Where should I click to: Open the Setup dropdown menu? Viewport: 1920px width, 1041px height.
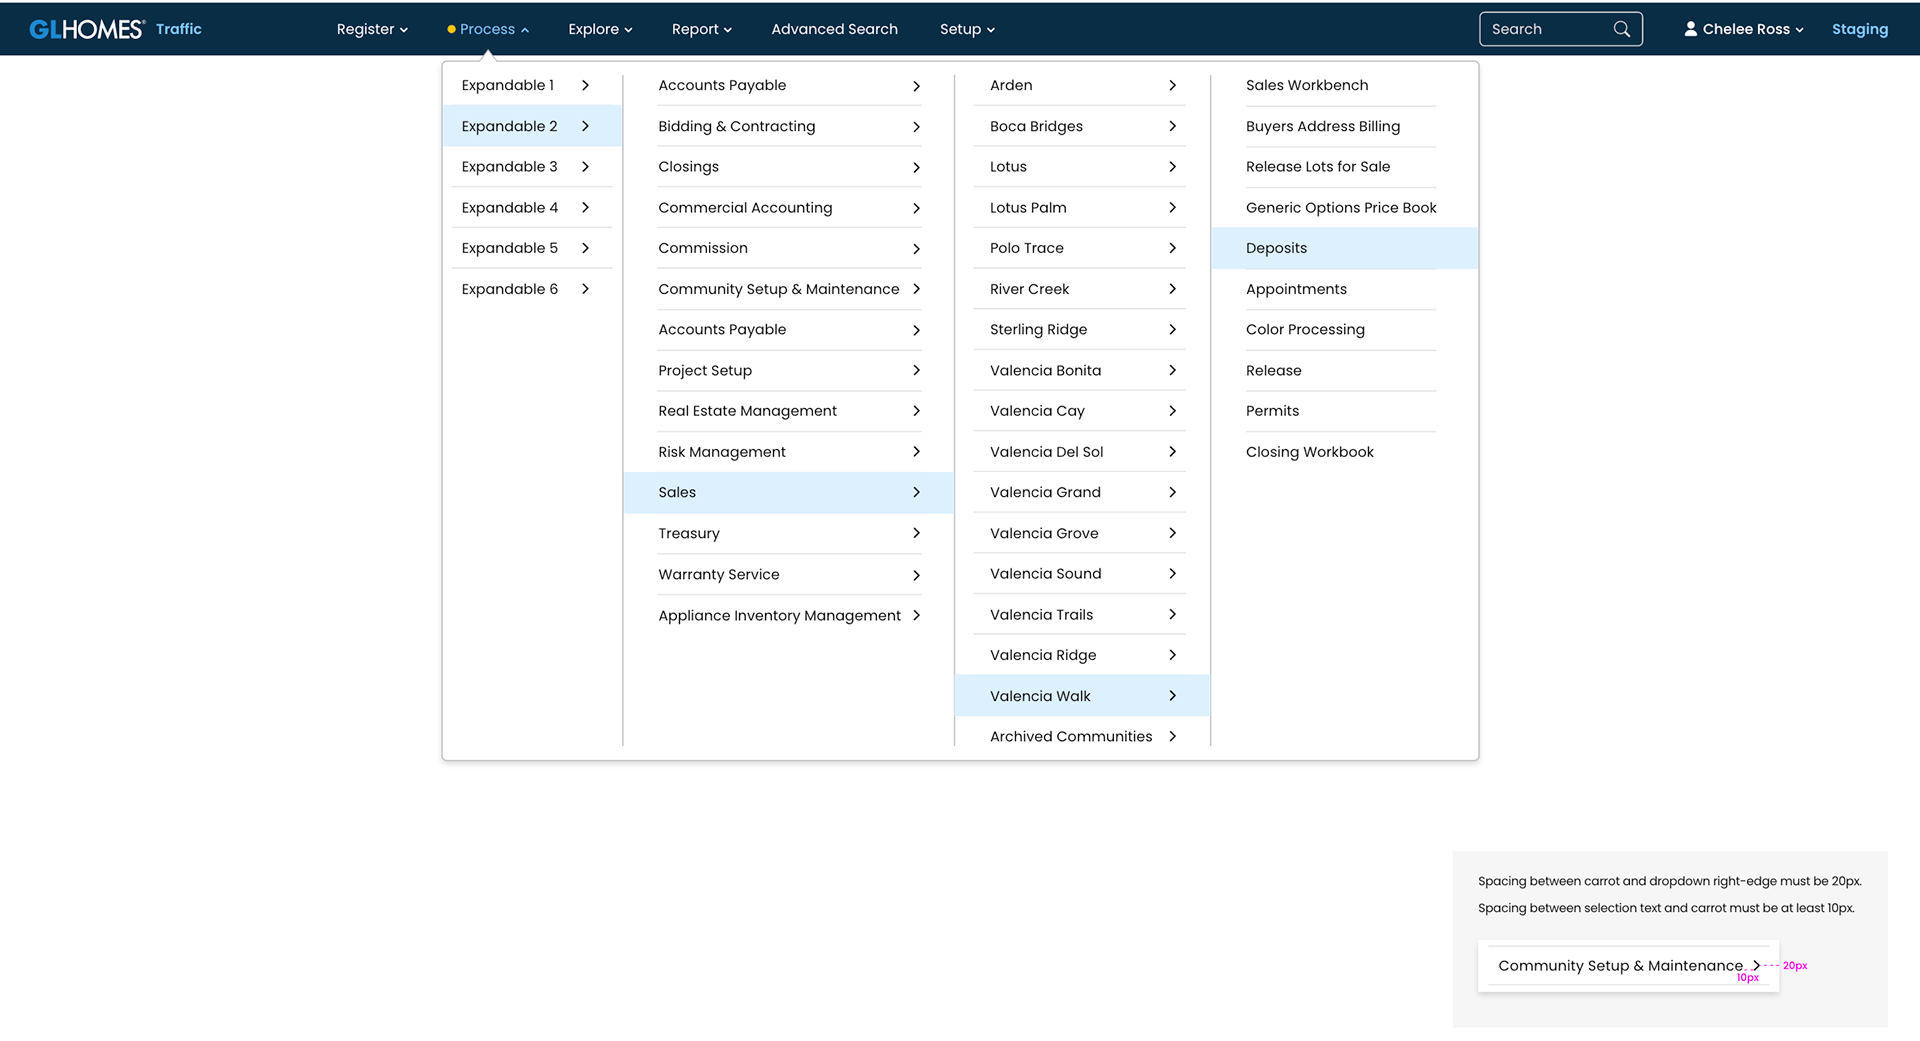967,29
